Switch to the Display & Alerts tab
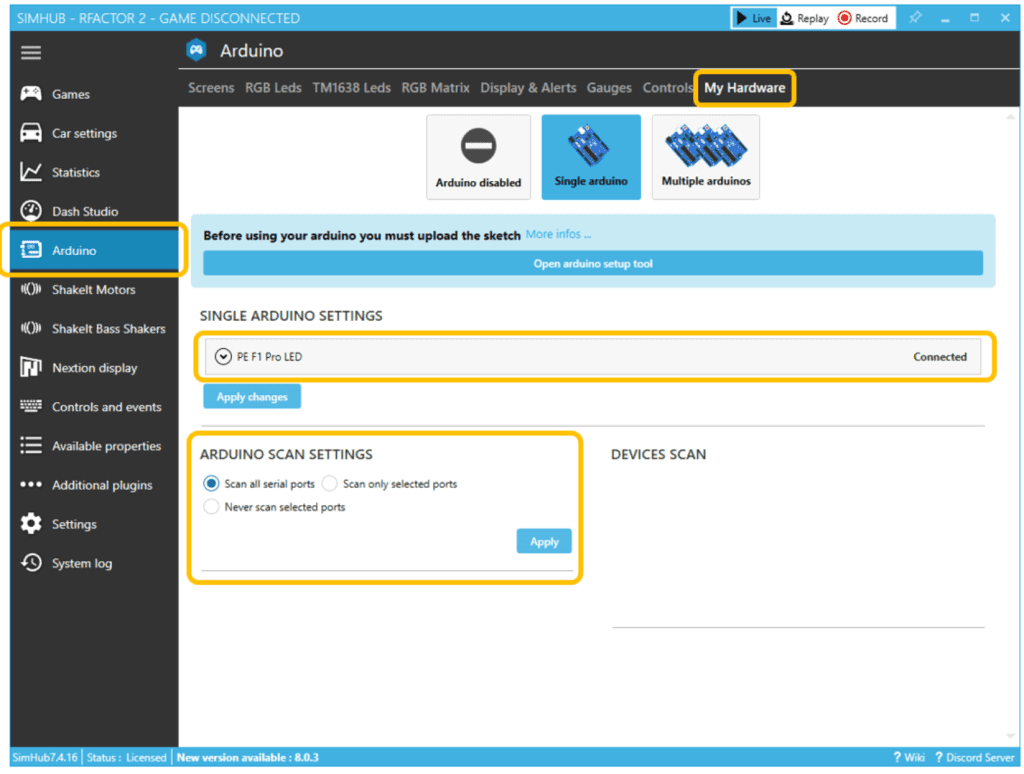 point(528,88)
